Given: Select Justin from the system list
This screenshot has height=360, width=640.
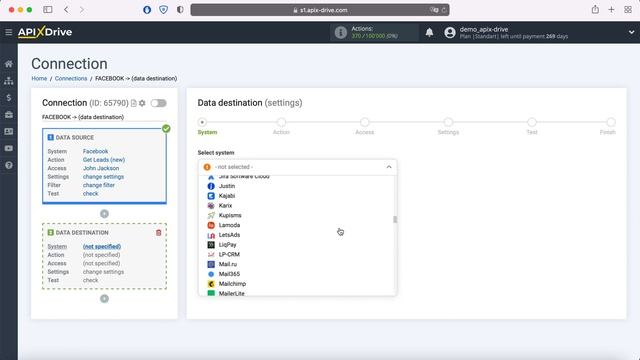Looking at the screenshot, I should coord(297,186).
